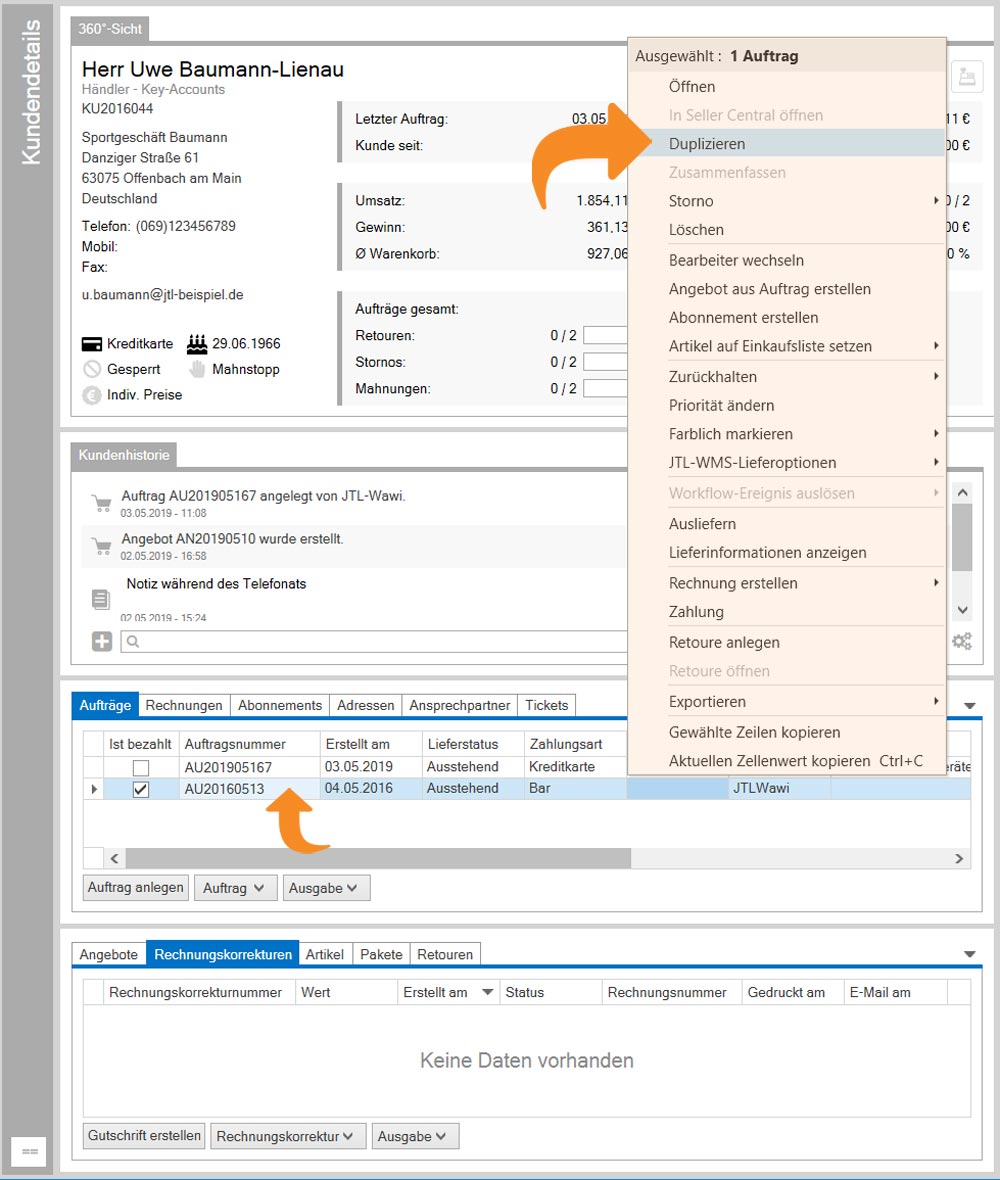Click the Mahnstopp hand icon
Viewport: 1000px width, 1180px height.
[x=197, y=369]
